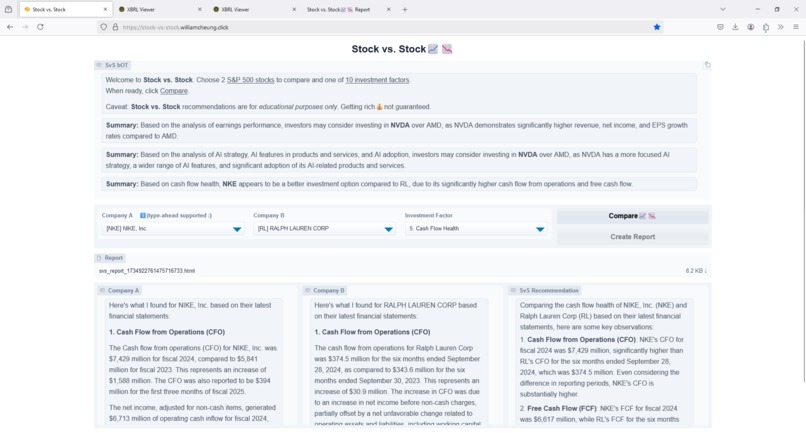The height and width of the screenshot is (433, 806).
Task: List all tabs dropdown arrow
Action: [723, 9]
